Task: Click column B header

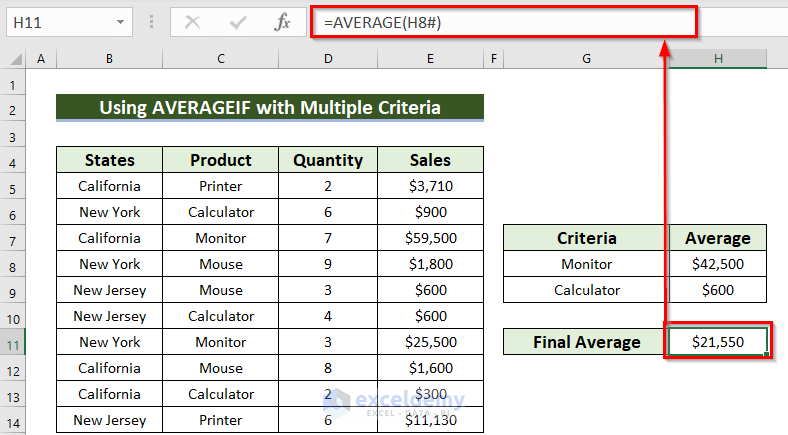Action: point(109,60)
